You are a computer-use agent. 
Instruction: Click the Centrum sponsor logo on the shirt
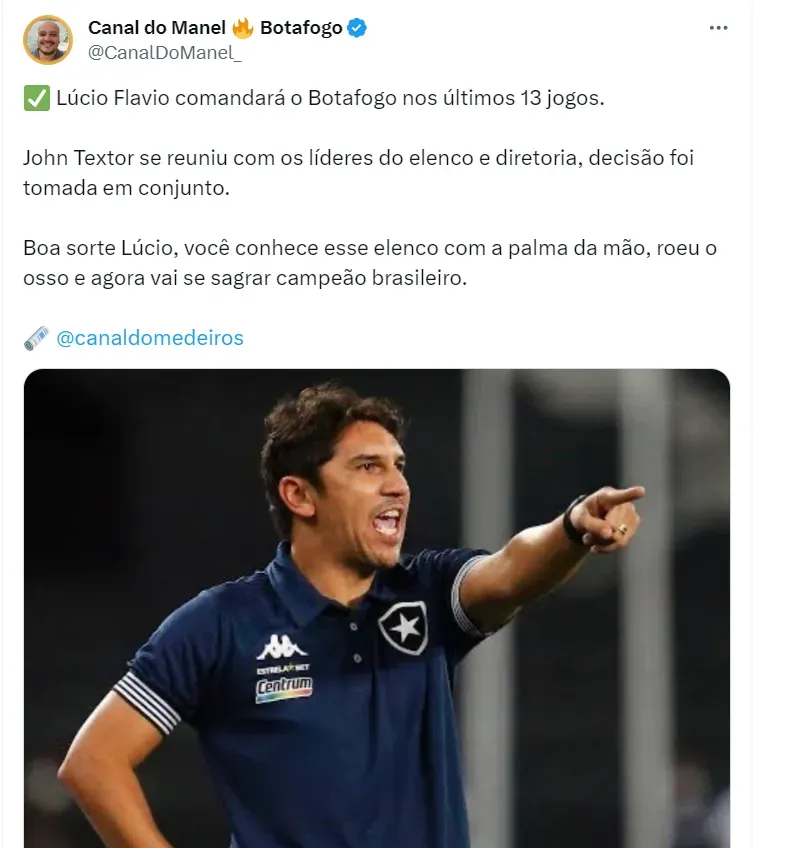click(x=284, y=688)
